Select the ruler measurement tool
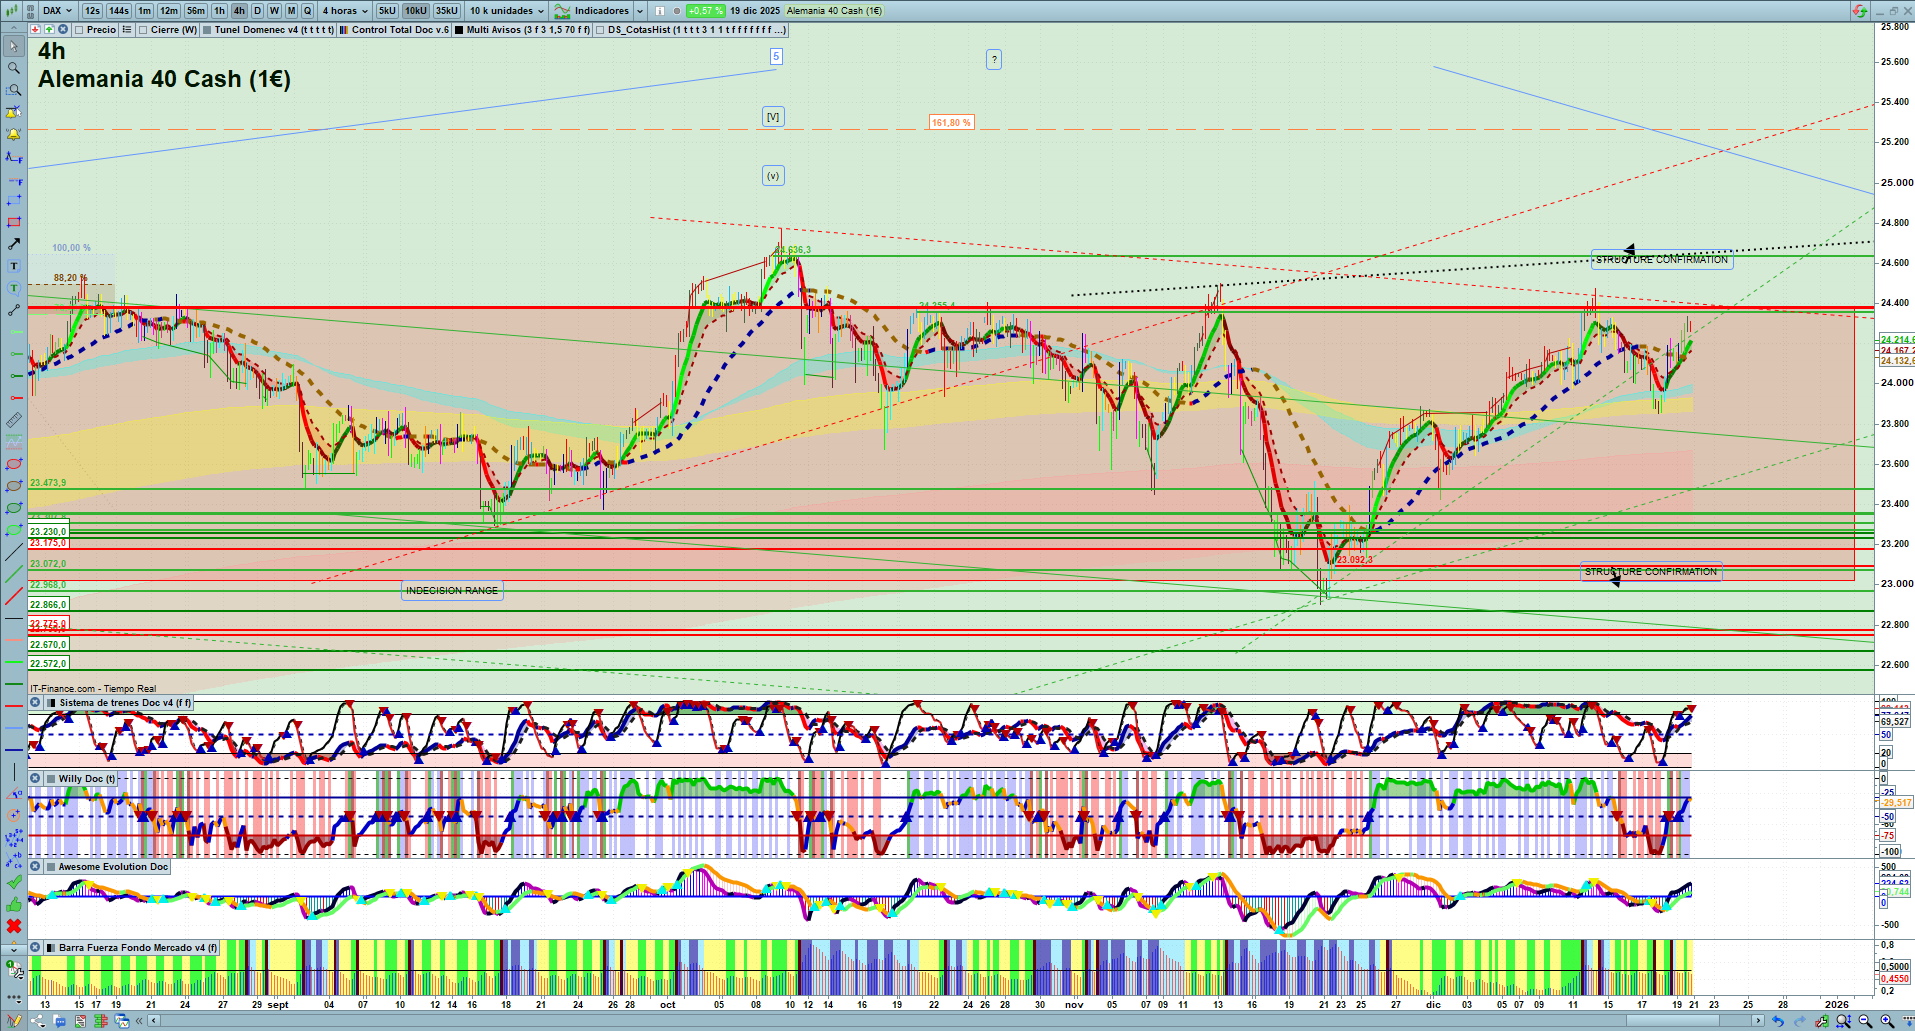1915x1031 pixels. pos(14,420)
